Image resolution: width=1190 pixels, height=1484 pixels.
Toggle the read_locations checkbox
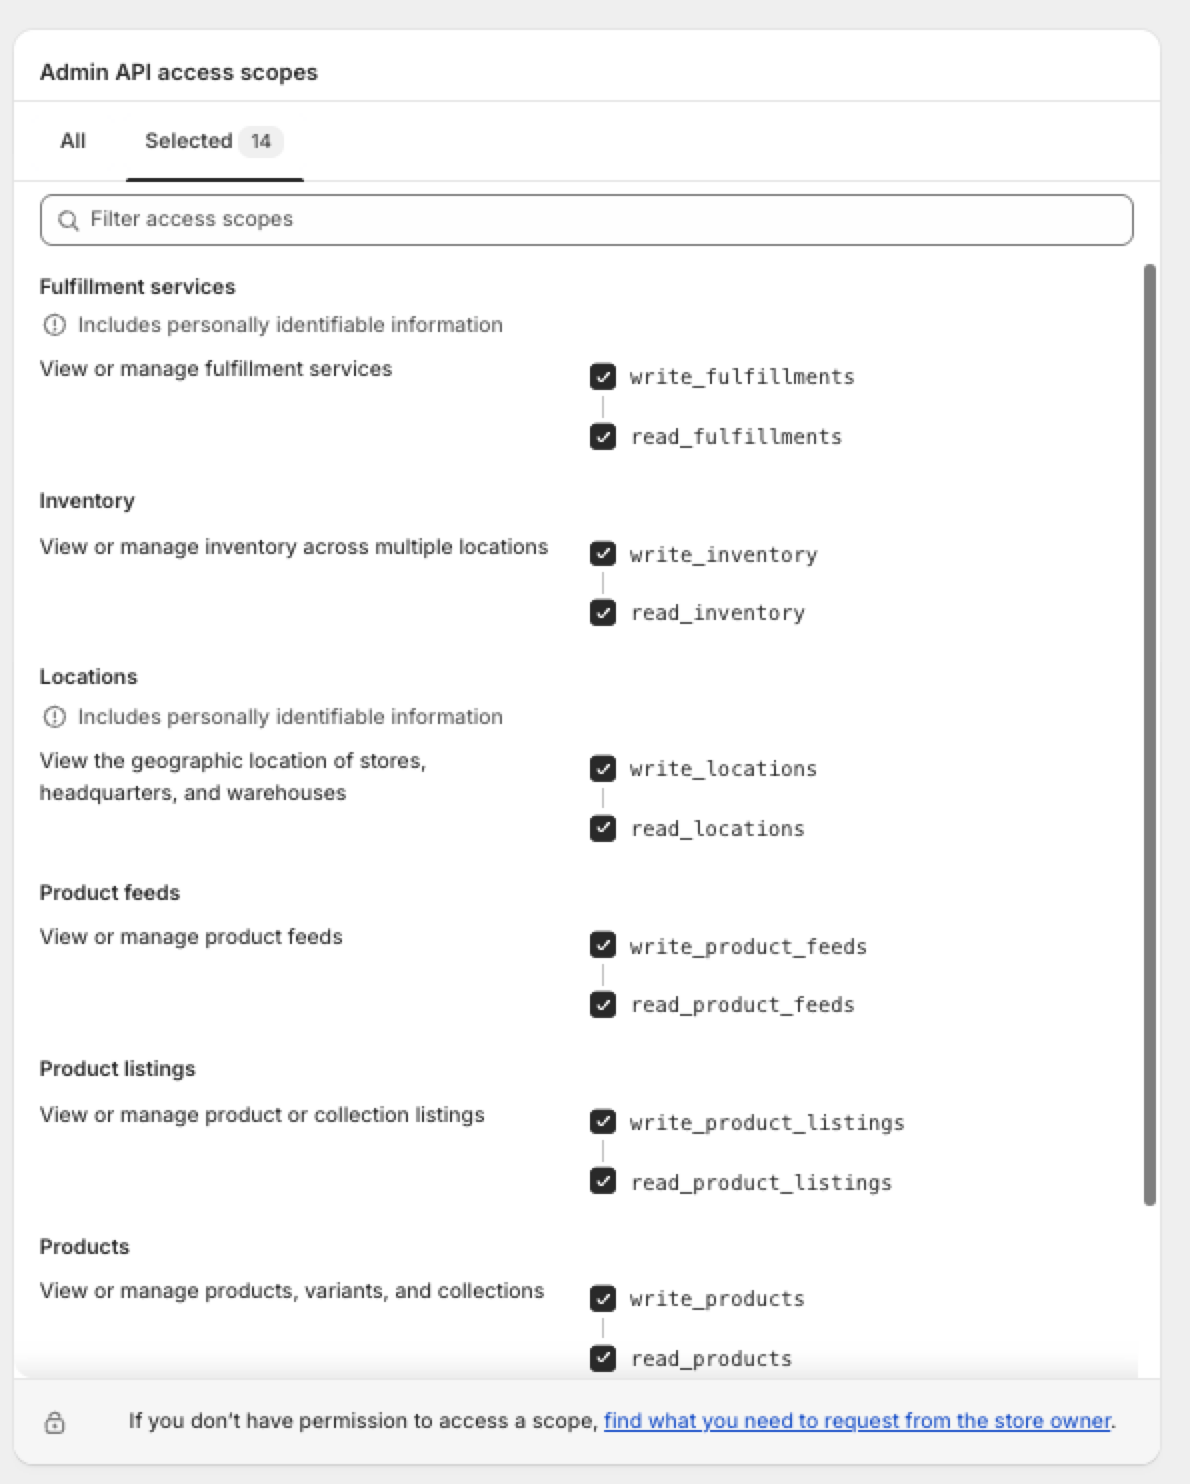pos(603,828)
